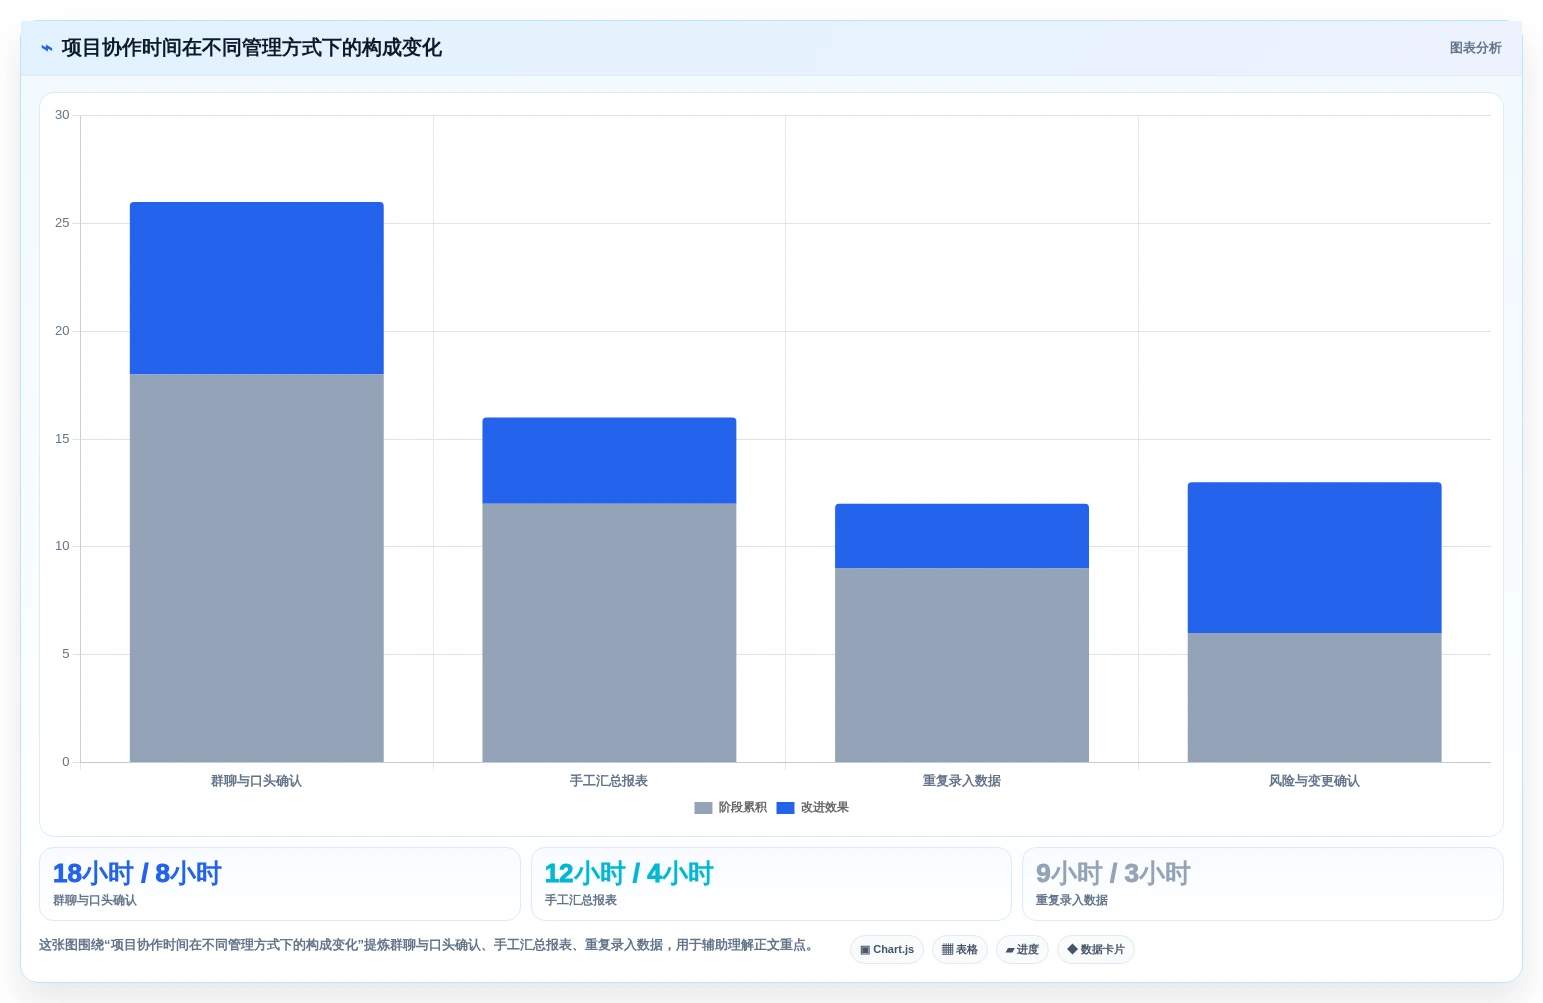Toggle the 阶段累积 legend item

pos(731,808)
